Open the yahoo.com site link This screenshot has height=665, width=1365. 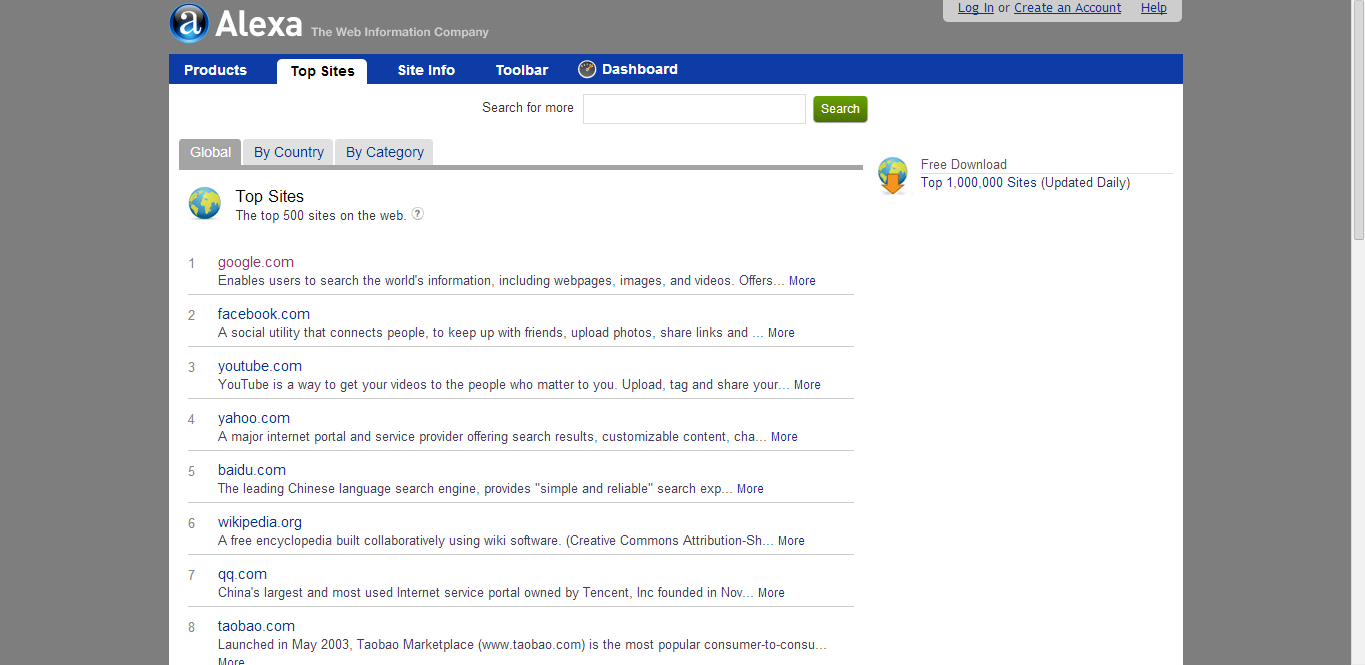[254, 418]
